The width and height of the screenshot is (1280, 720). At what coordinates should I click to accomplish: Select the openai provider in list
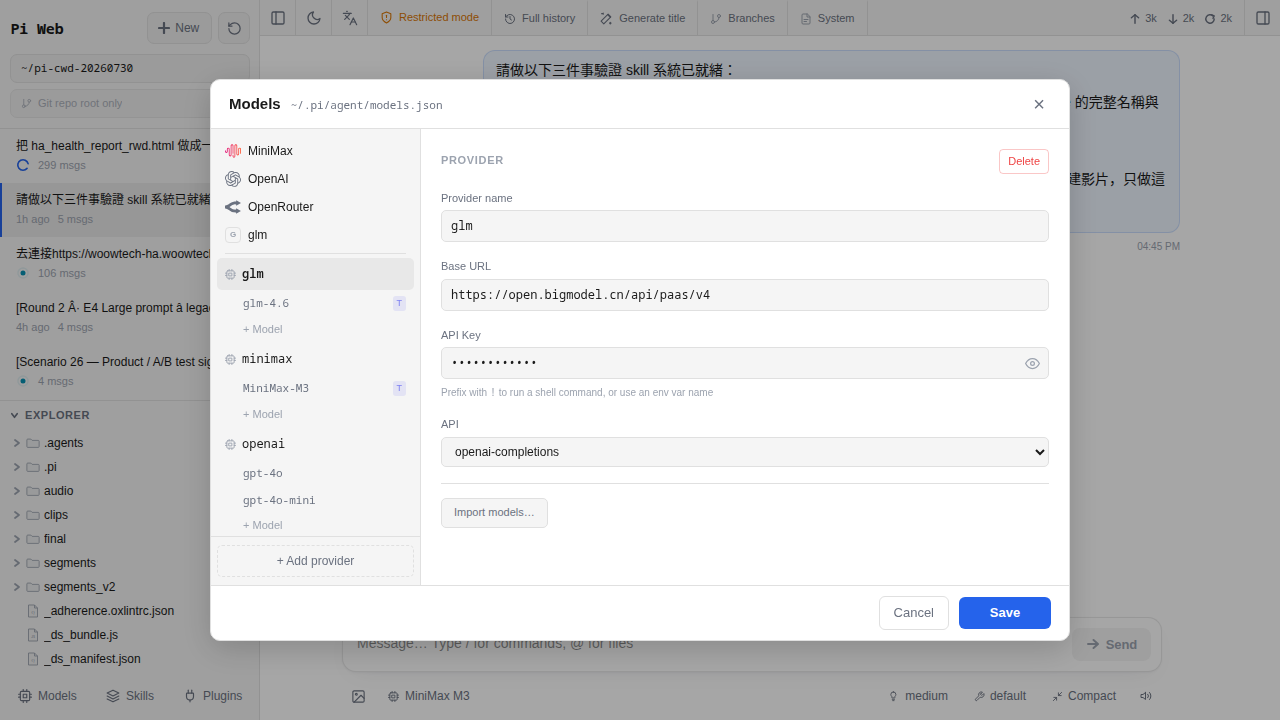click(x=315, y=444)
